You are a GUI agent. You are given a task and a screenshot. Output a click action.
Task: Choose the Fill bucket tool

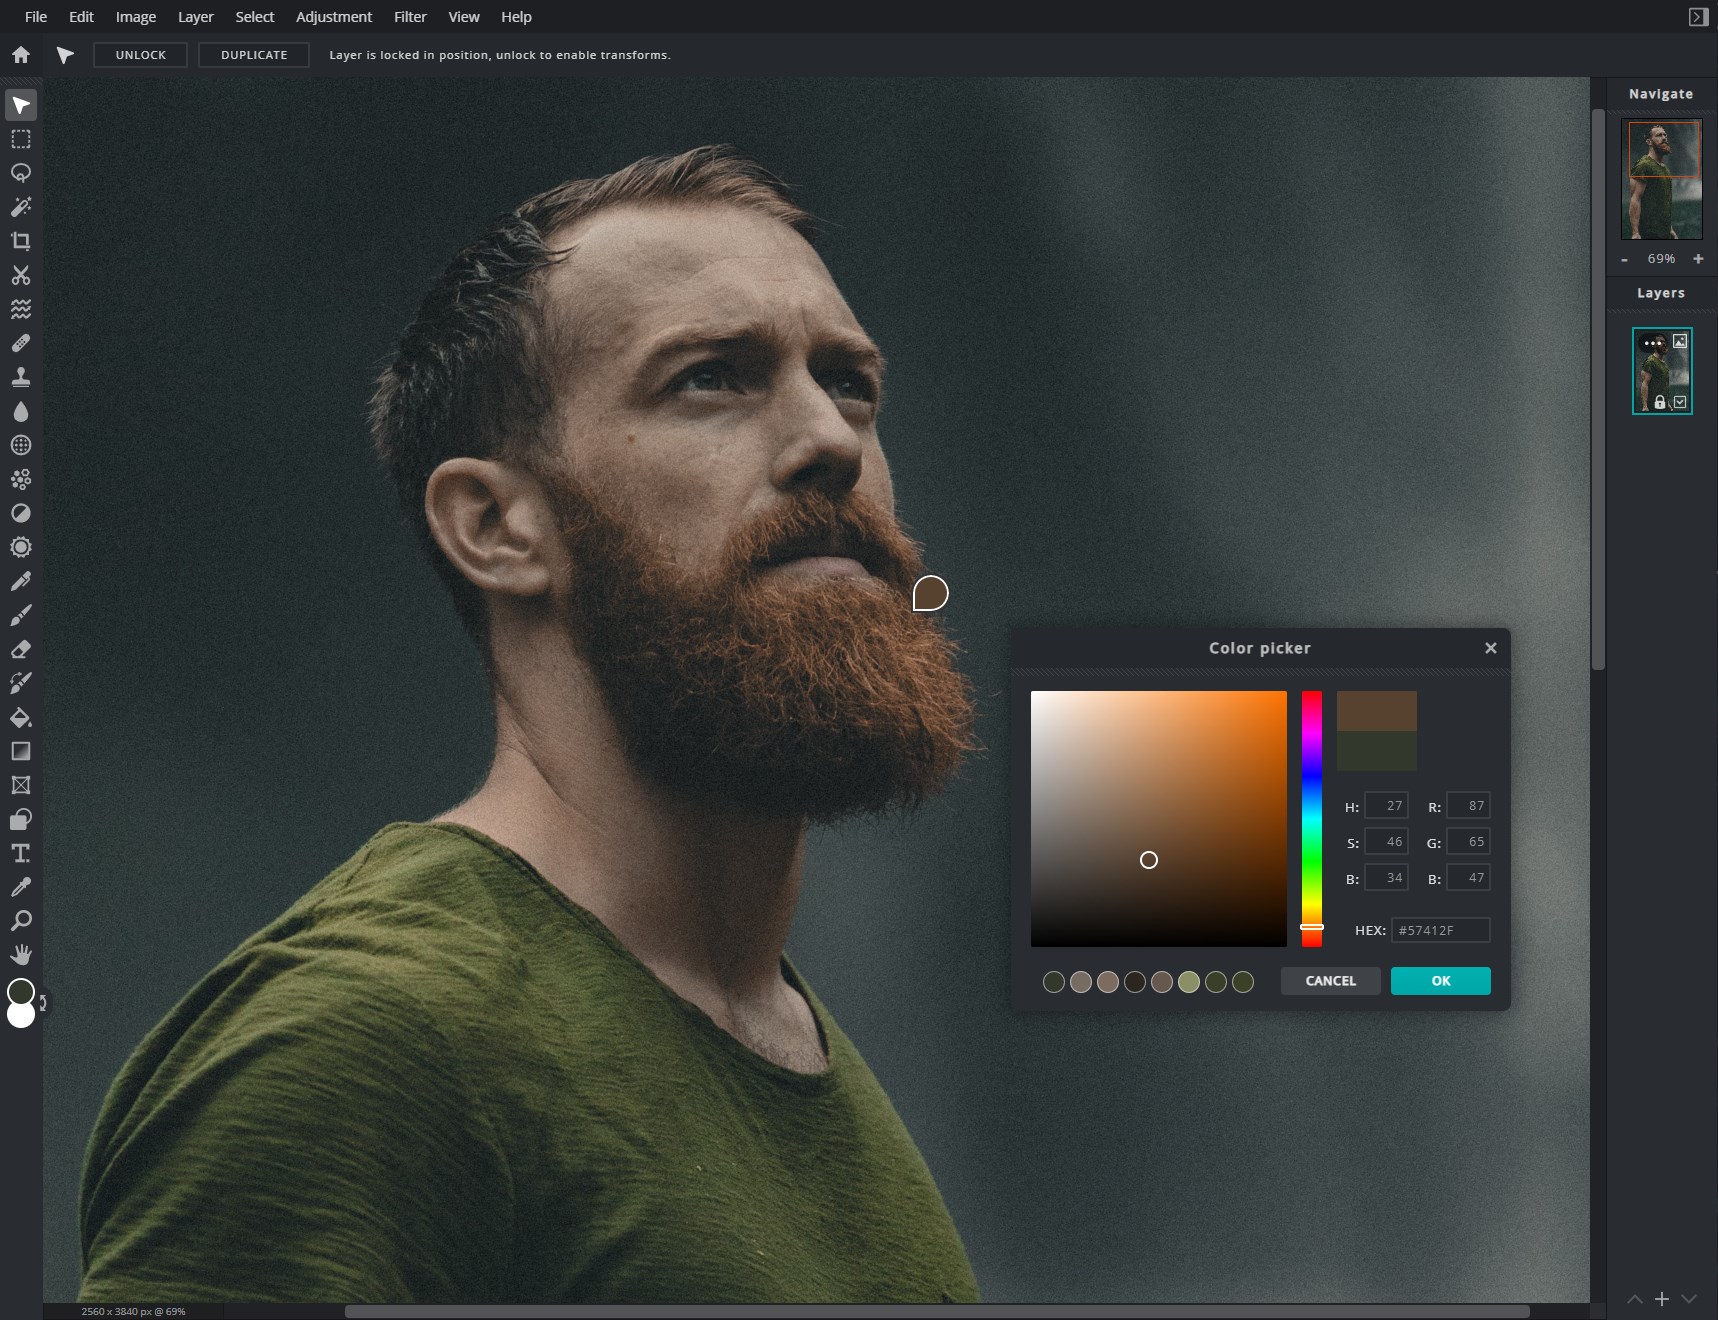pos(21,718)
